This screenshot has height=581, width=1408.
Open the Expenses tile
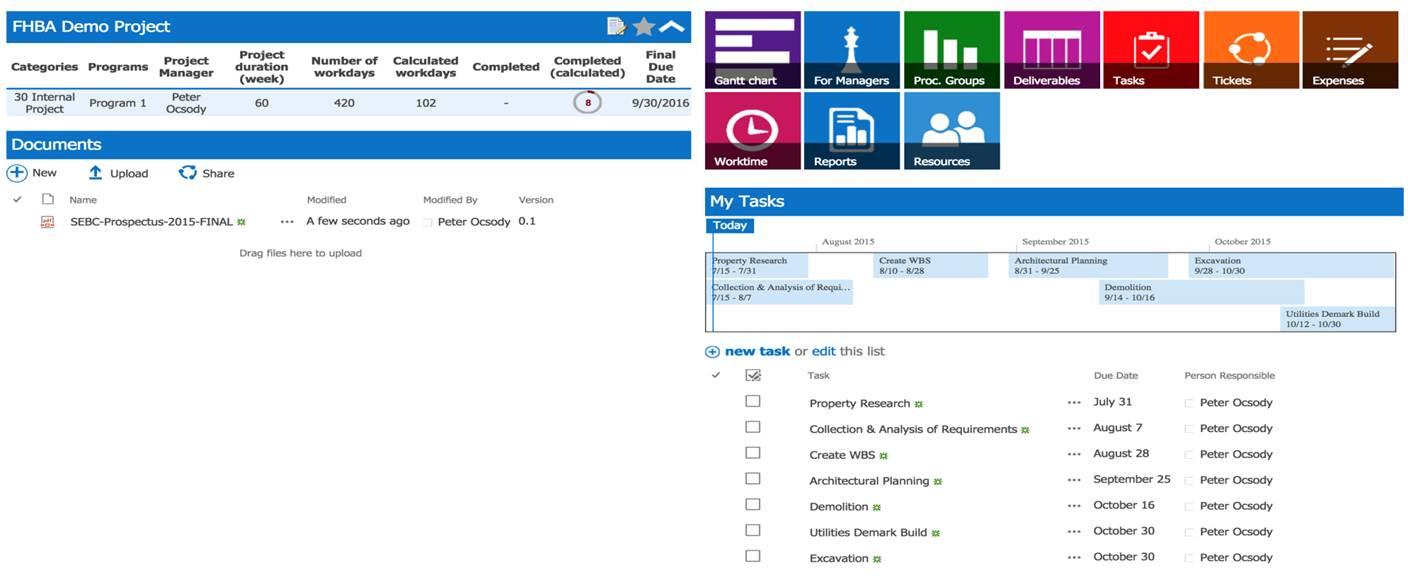point(1351,48)
